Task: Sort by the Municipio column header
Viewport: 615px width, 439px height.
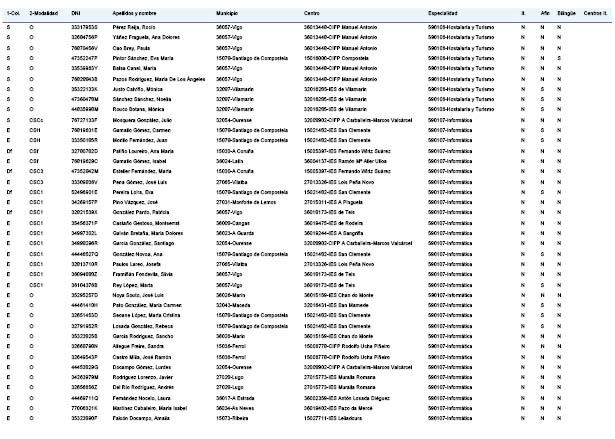Action: (227, 13)
